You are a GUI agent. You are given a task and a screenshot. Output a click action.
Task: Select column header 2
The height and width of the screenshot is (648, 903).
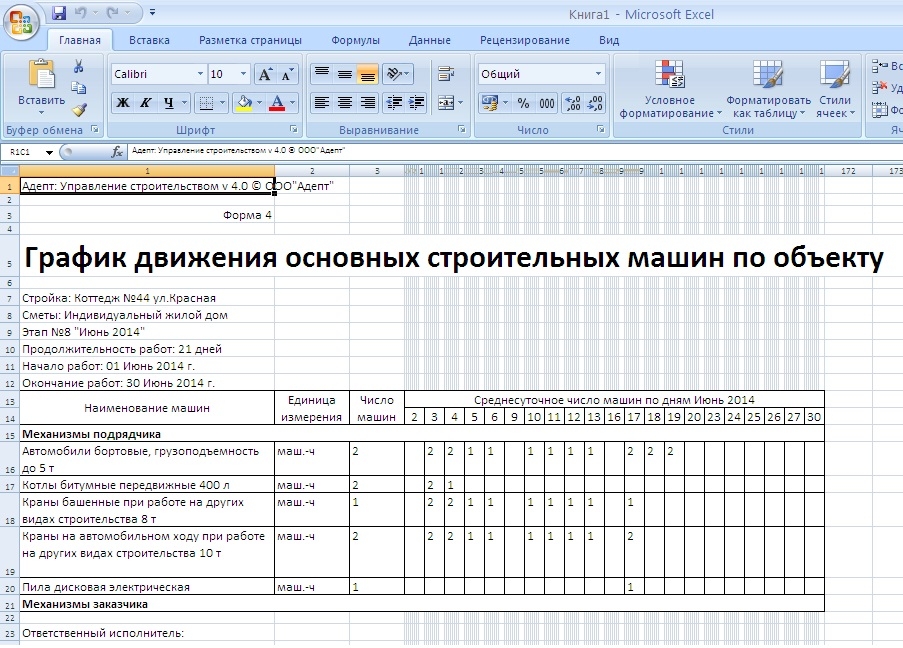click(312, 171)
